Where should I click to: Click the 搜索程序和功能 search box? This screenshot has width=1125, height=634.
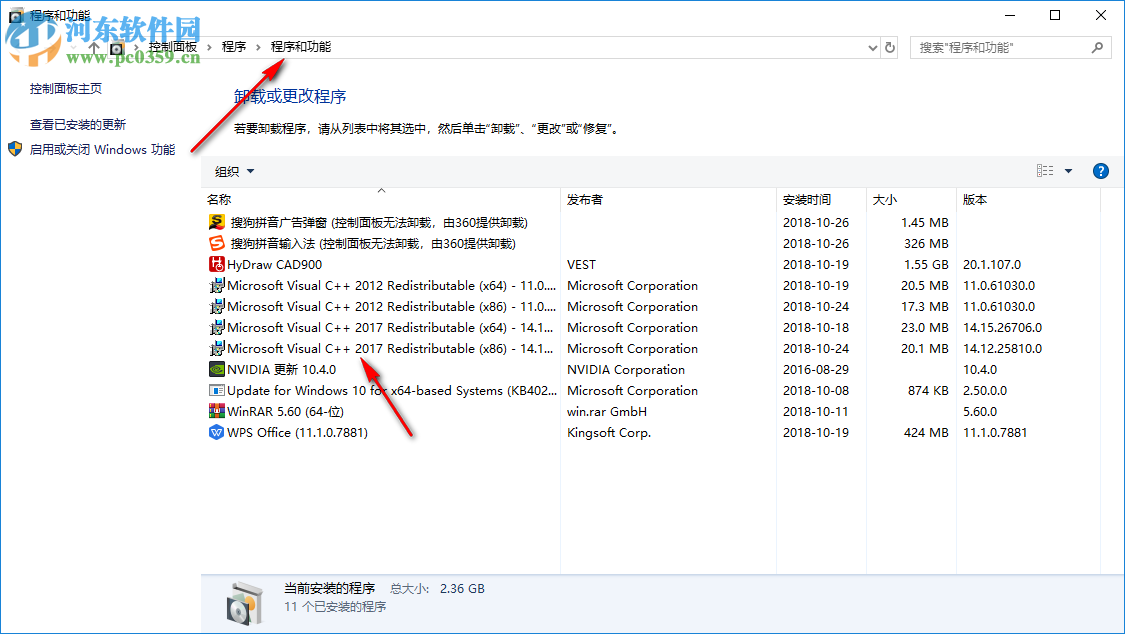click(1000, 46)
